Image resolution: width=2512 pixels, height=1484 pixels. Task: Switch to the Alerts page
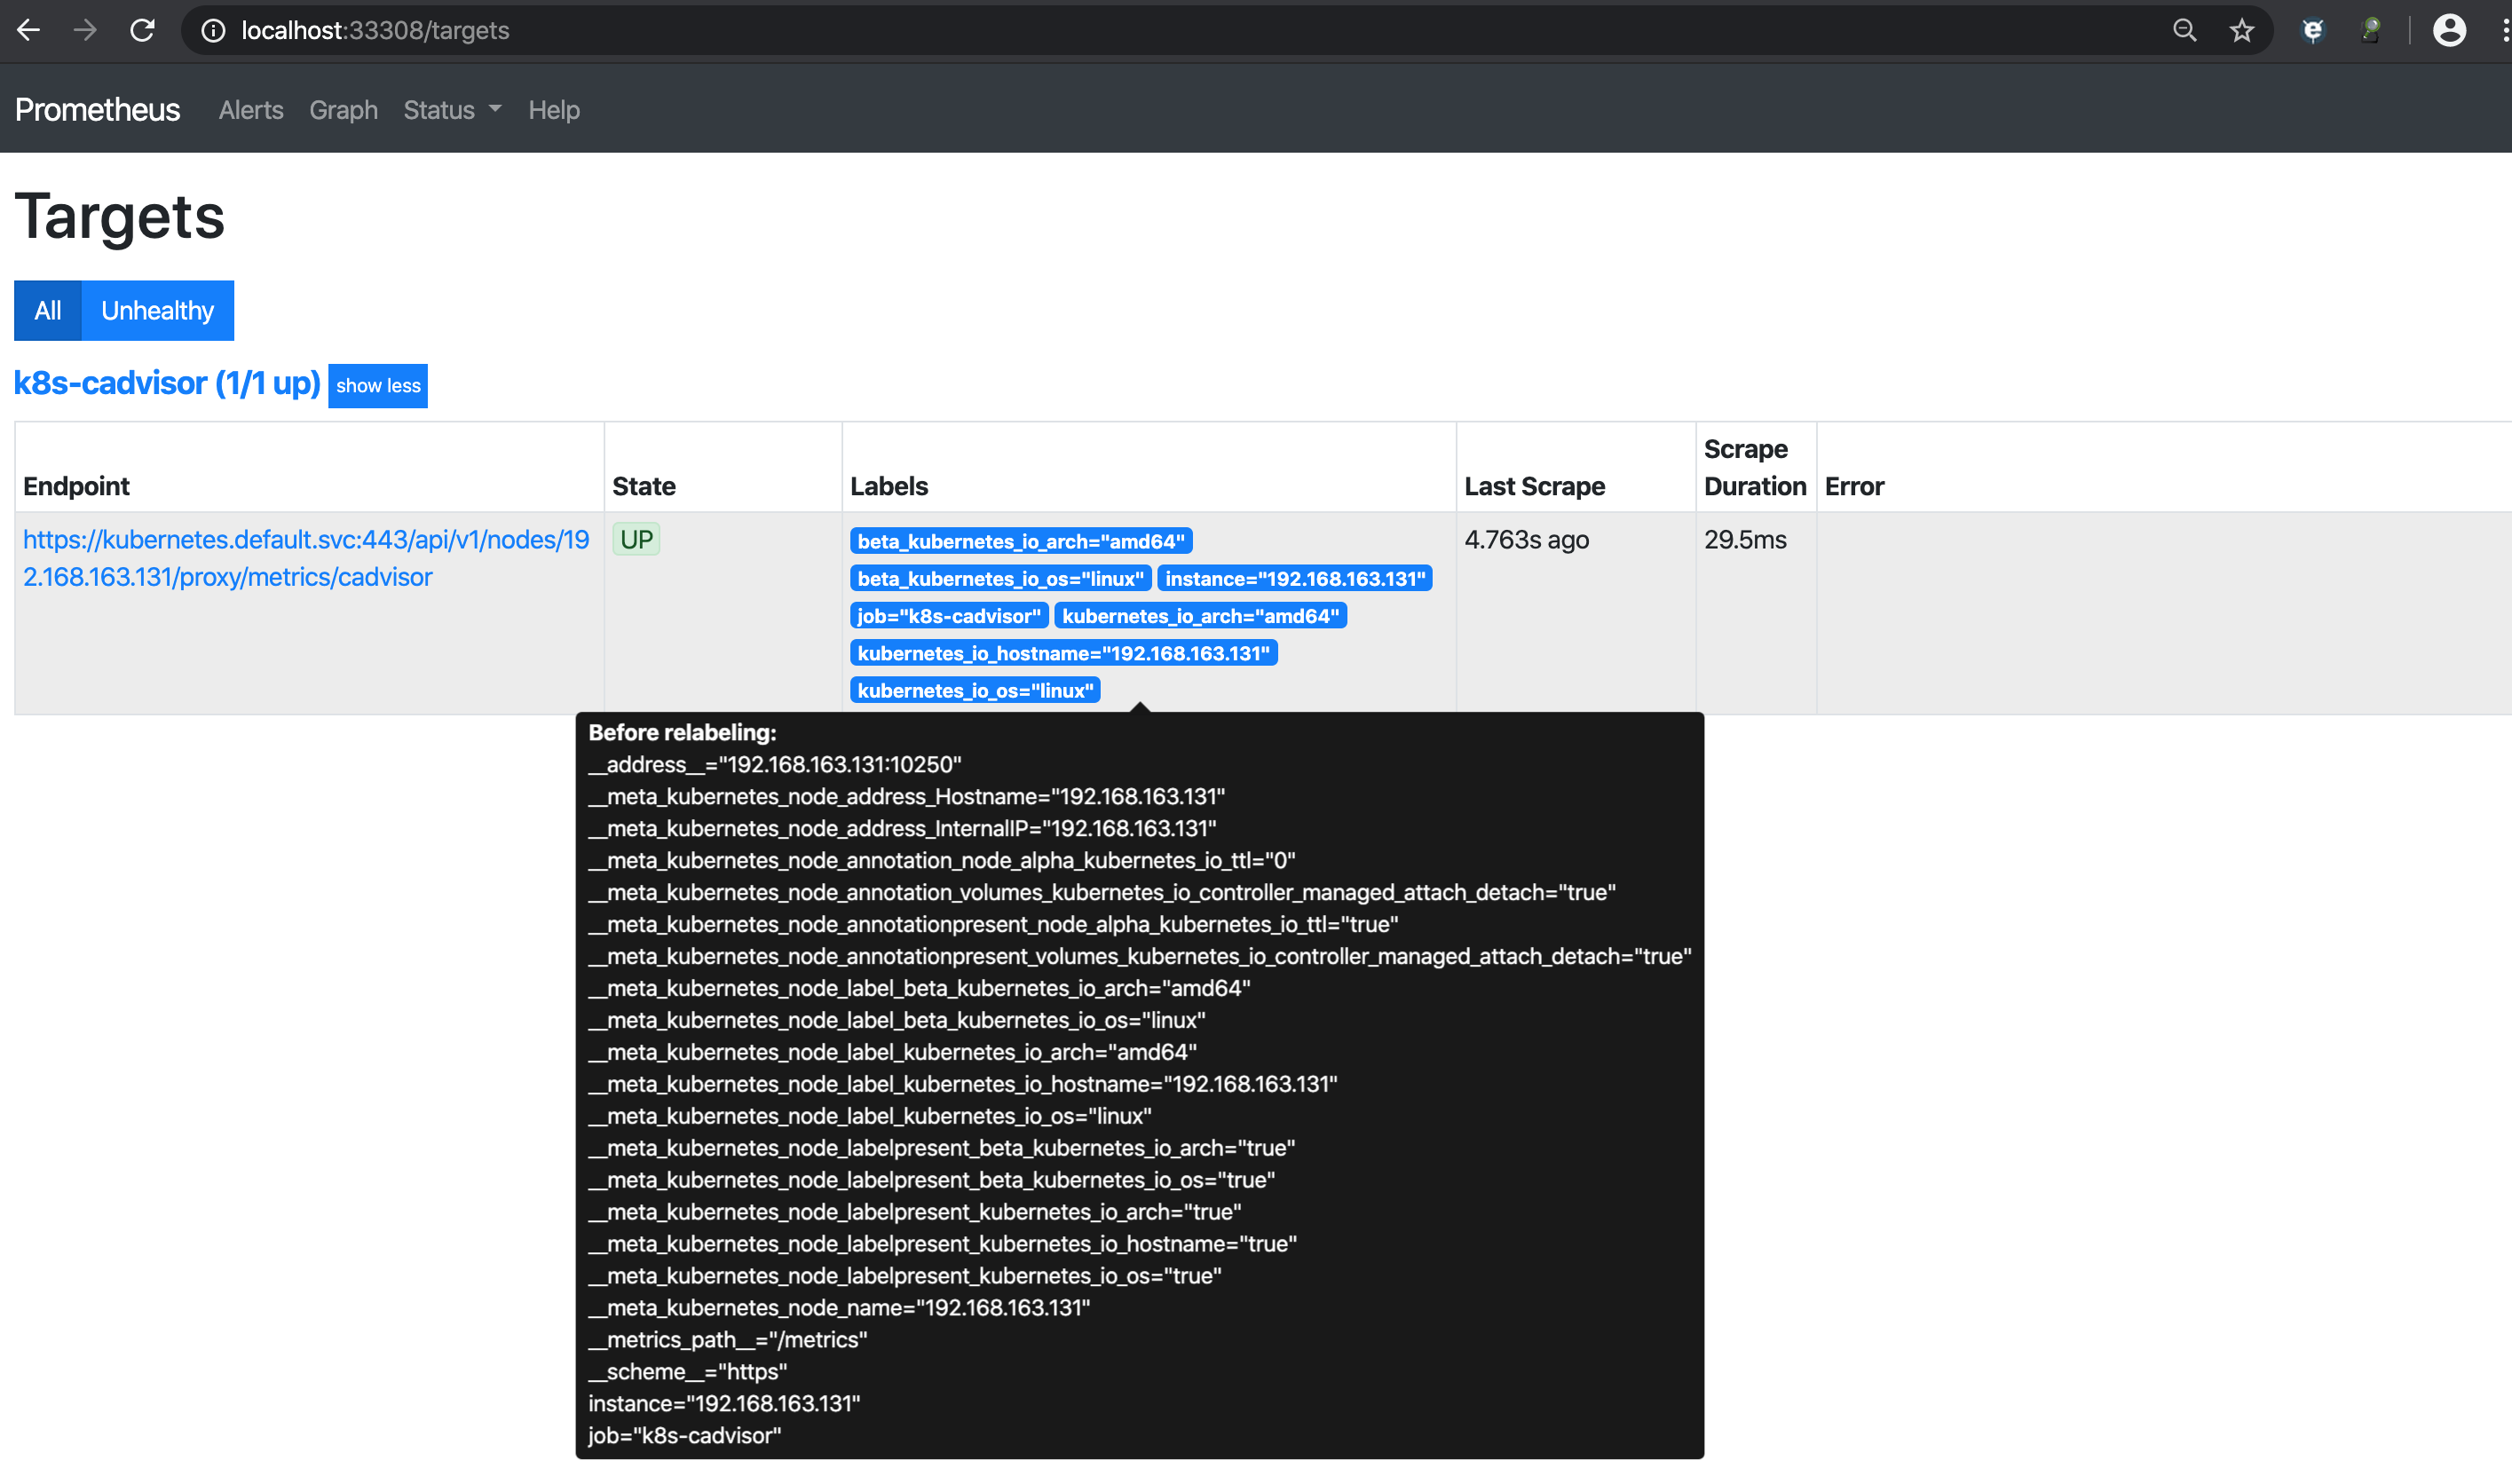250,110
